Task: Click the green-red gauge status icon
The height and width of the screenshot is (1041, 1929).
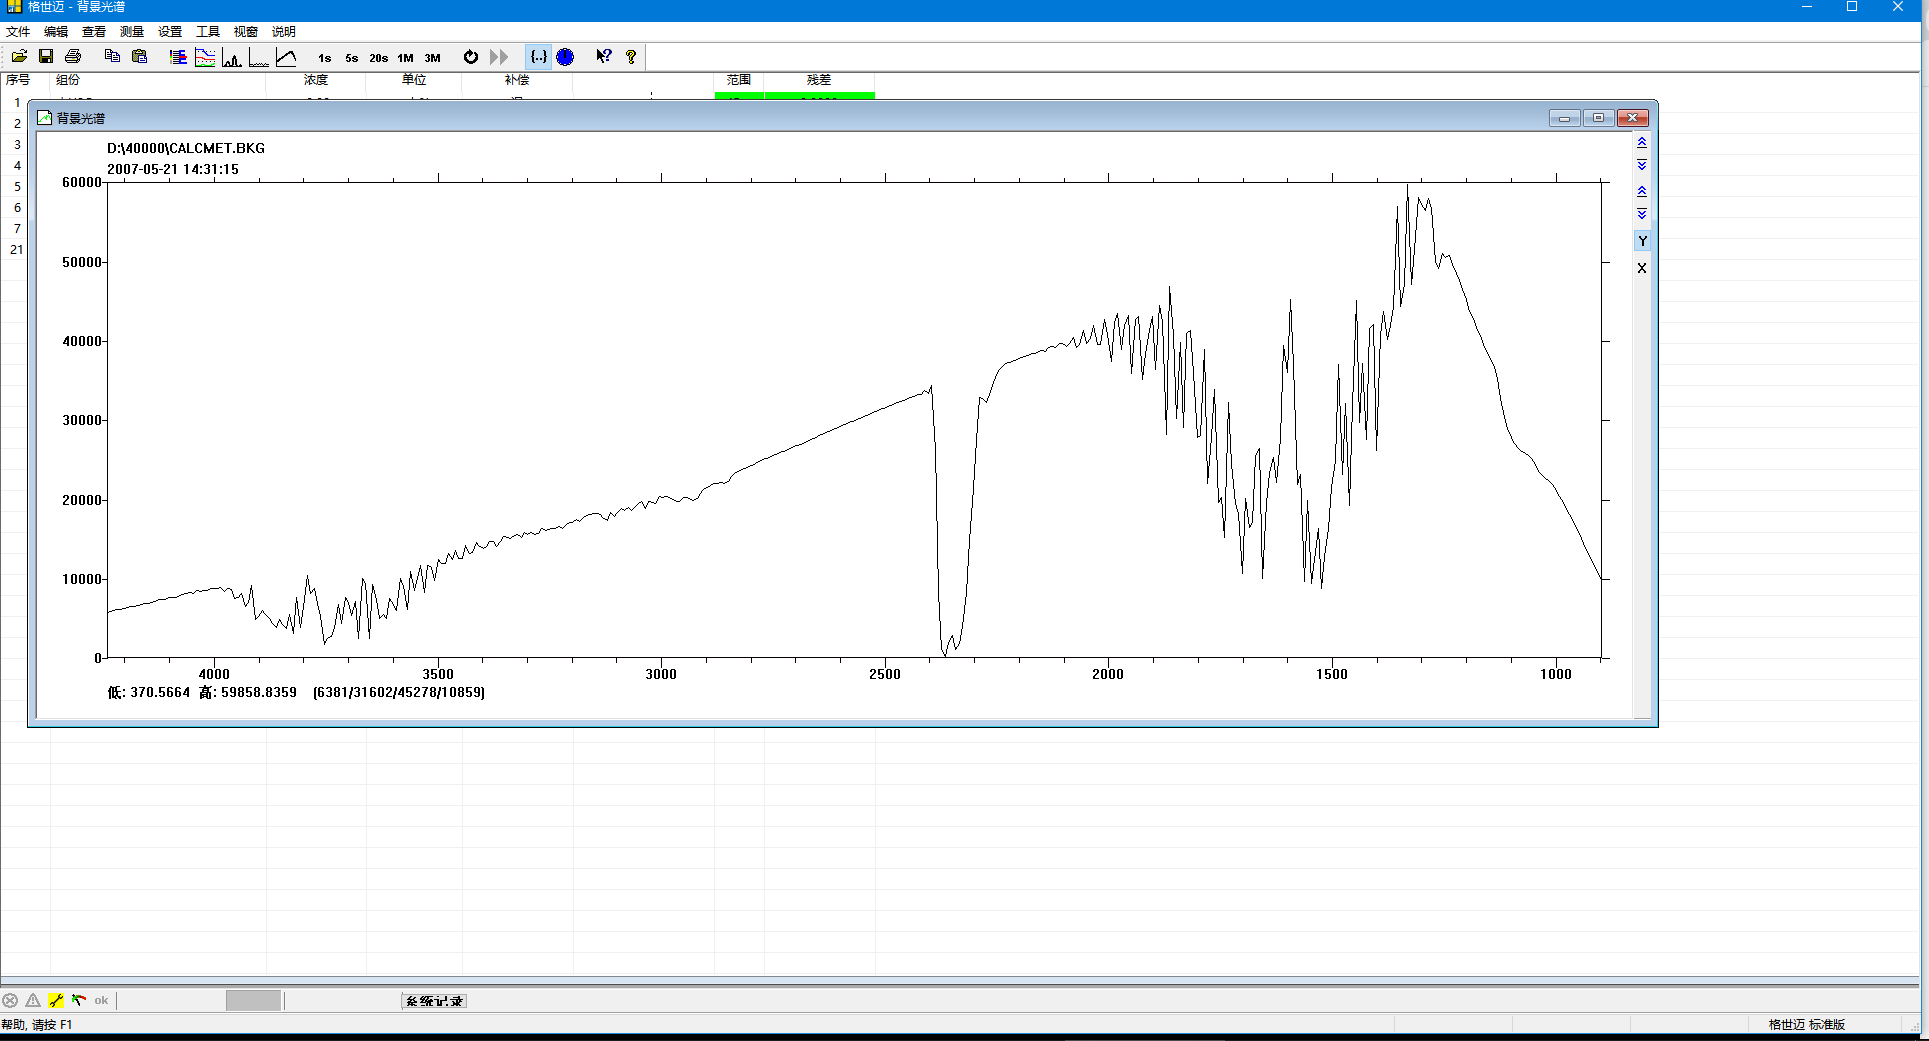Action: (79, 1000)
